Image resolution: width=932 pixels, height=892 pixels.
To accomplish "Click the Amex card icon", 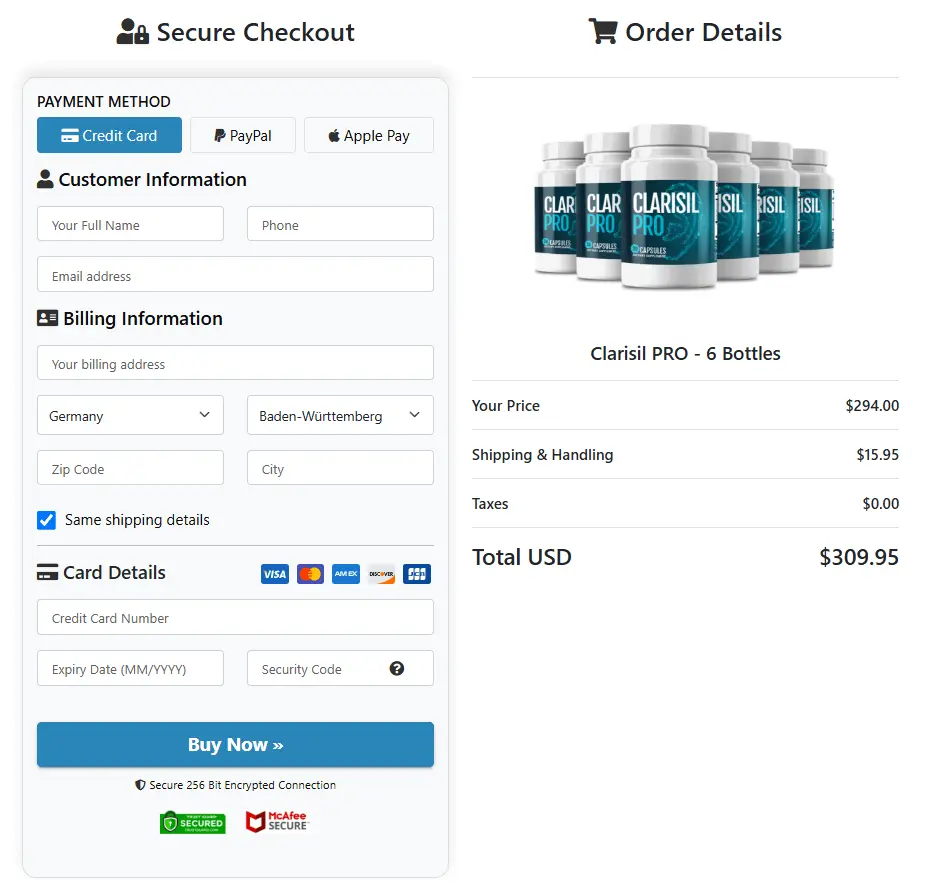I will 346,574.
